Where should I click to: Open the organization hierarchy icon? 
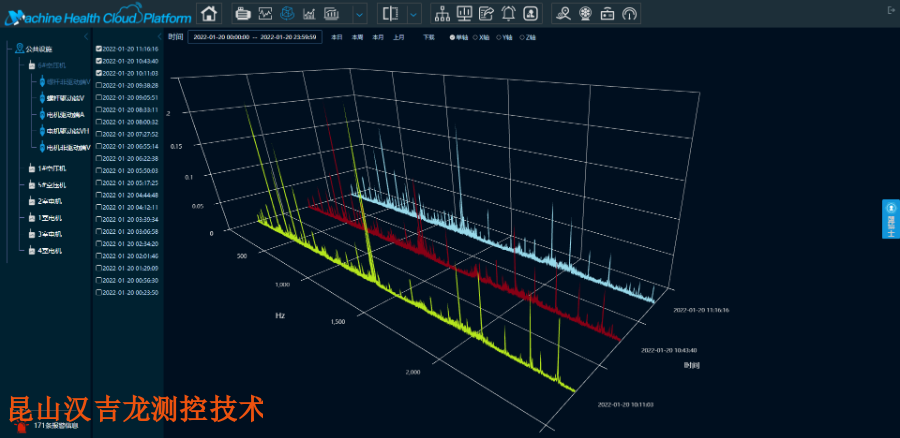tap(442, 13)
